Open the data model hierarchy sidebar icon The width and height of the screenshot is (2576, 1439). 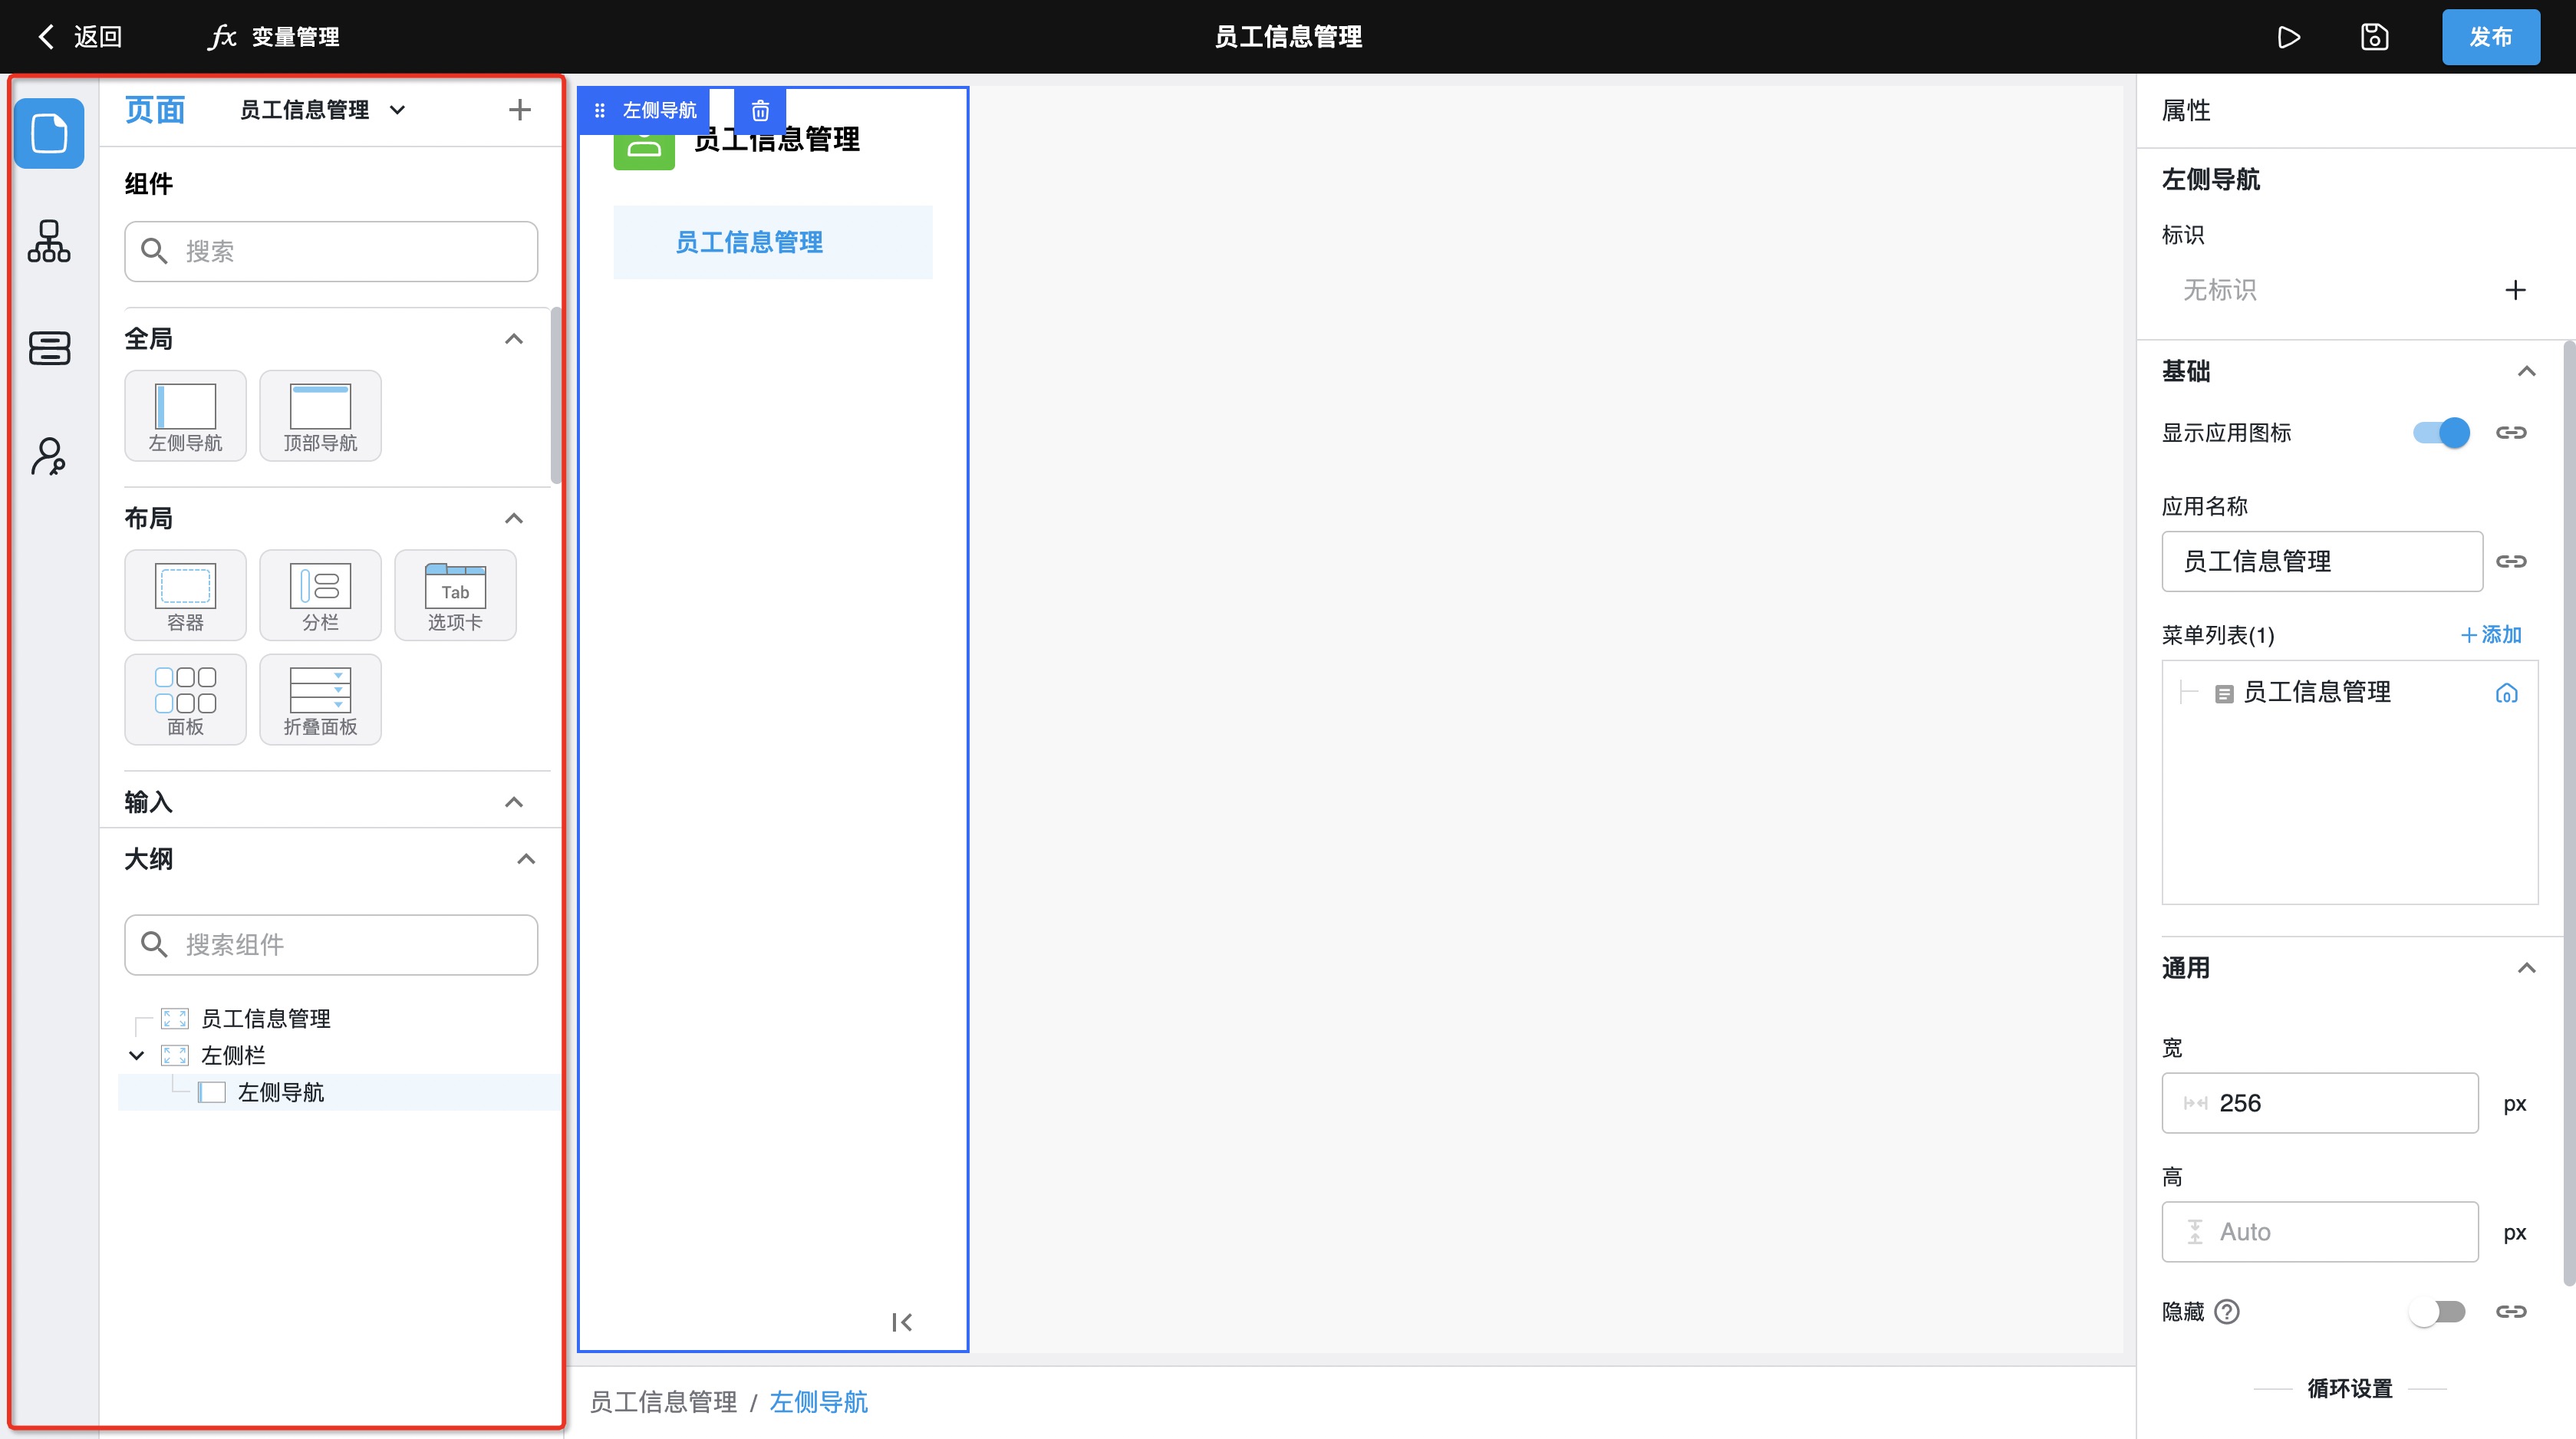coord(49,241)
